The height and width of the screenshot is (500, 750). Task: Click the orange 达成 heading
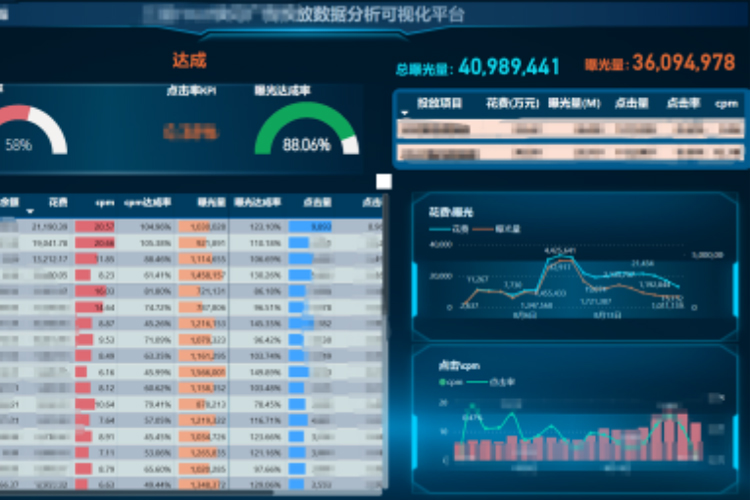point(189,61)
